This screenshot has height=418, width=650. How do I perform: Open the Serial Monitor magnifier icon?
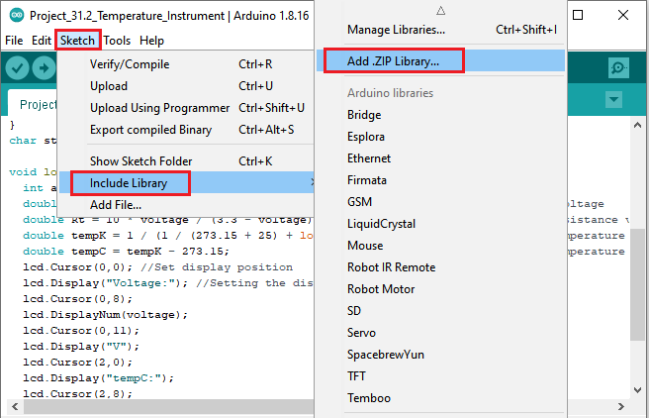618,68
